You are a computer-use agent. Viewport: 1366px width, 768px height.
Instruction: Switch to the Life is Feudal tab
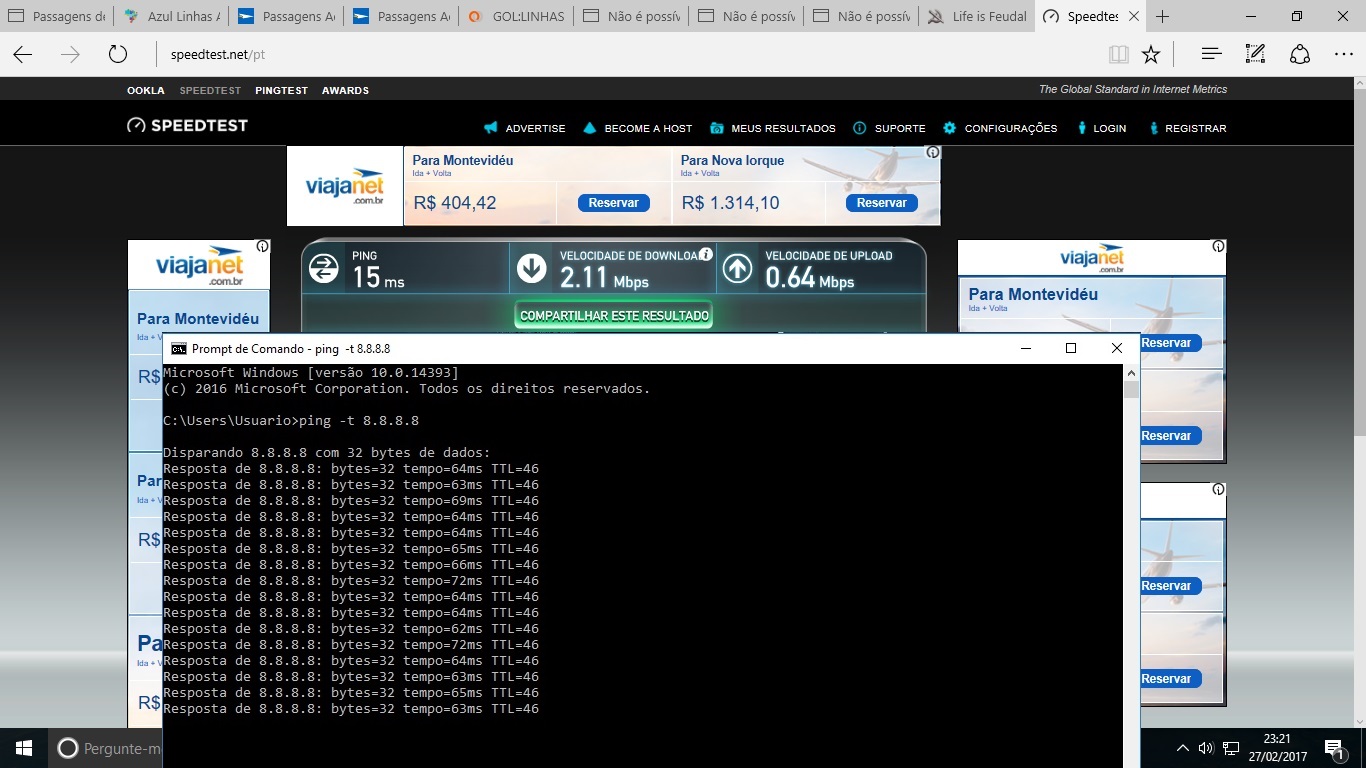977,16
